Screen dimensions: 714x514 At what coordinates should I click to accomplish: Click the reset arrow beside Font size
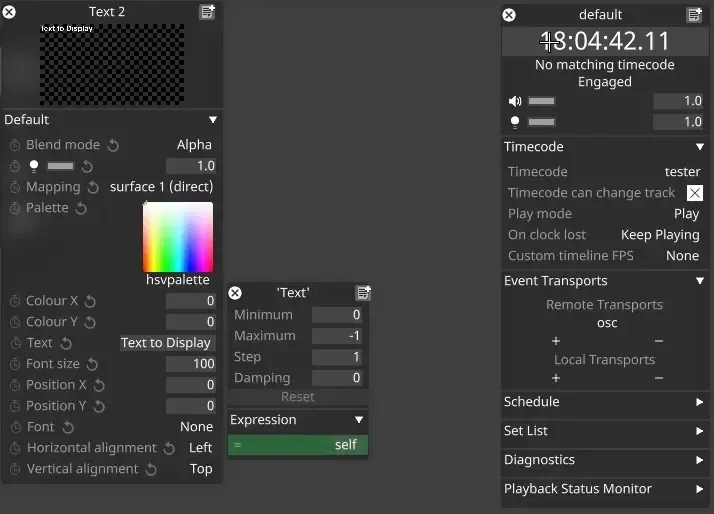93,365
